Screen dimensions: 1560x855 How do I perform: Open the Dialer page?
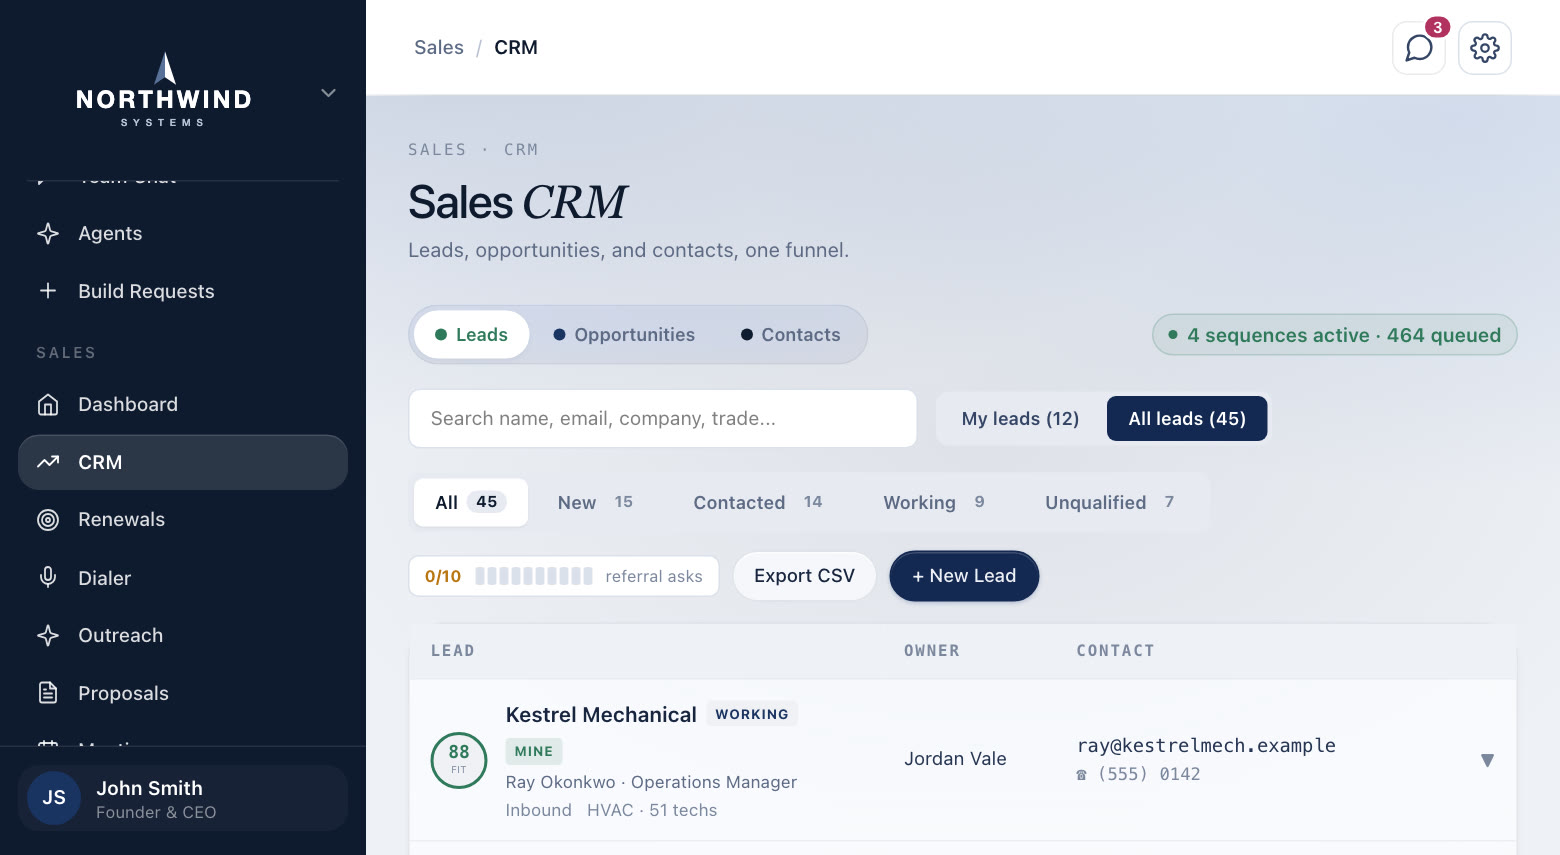[183, 578]
